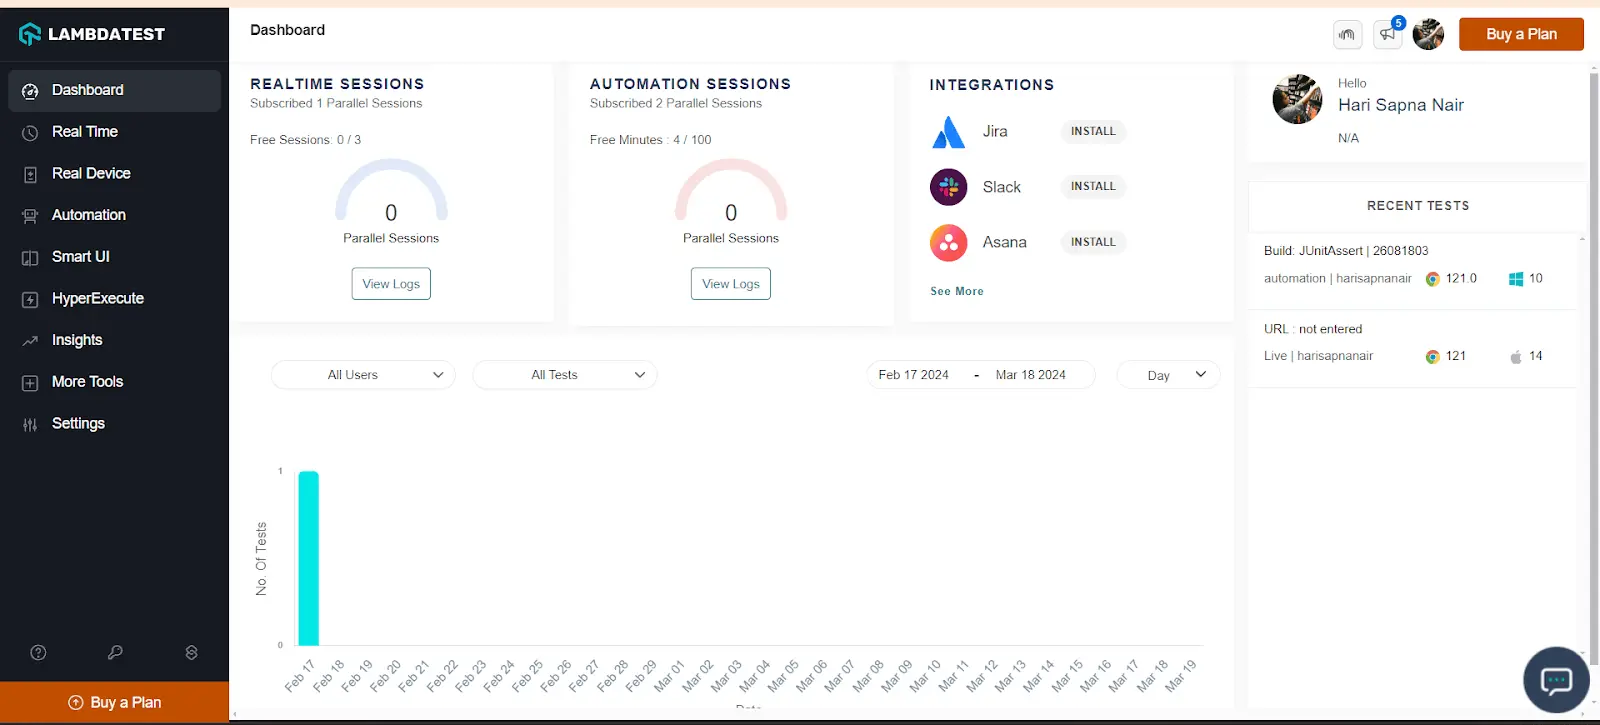Viewport: 1600px width, 725px height.
Task: Install the Asana integration
Action: coord(1093,242)
